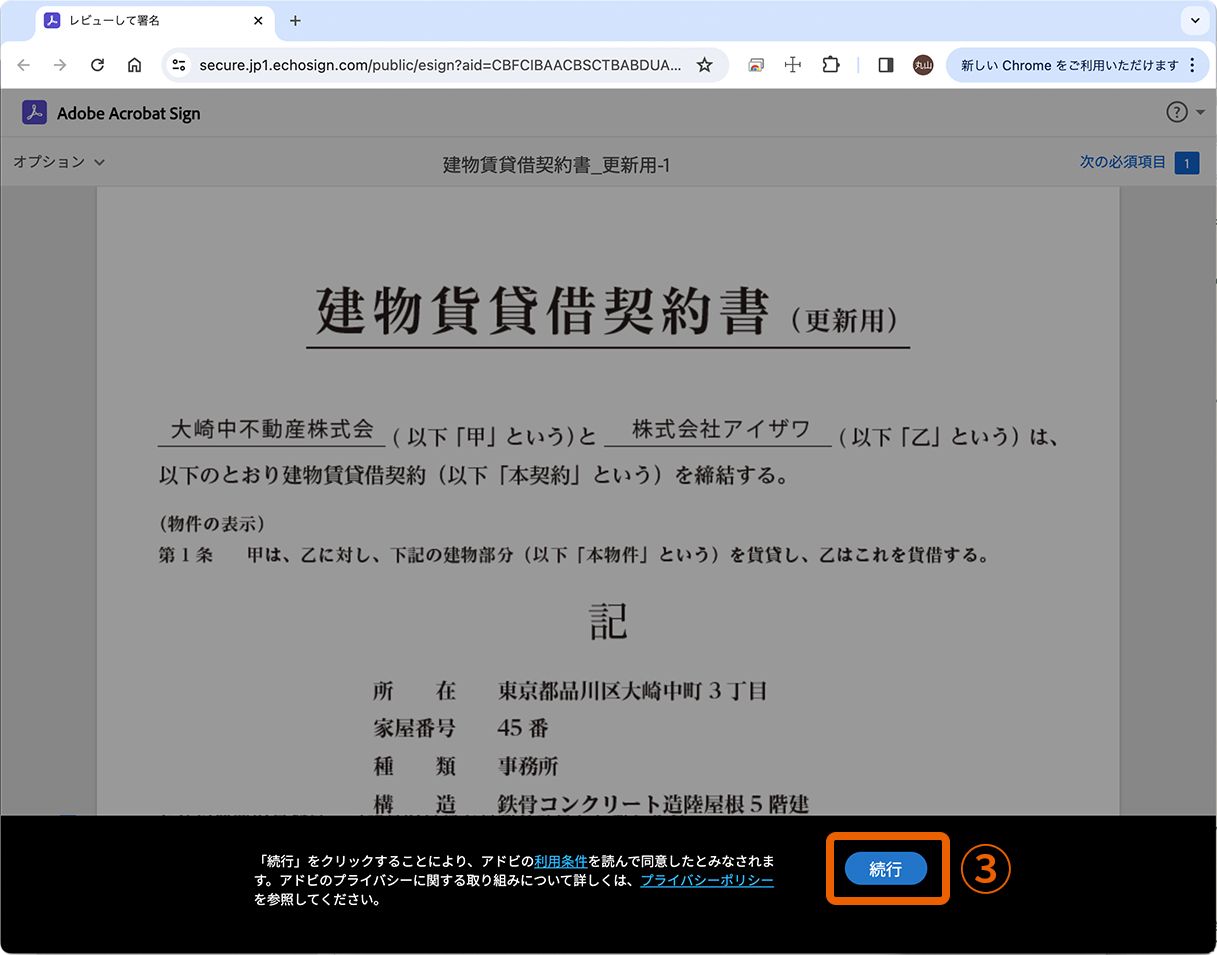Expand the tab search dropdown arrow
1217x955 pixels.
point(1194,20)
